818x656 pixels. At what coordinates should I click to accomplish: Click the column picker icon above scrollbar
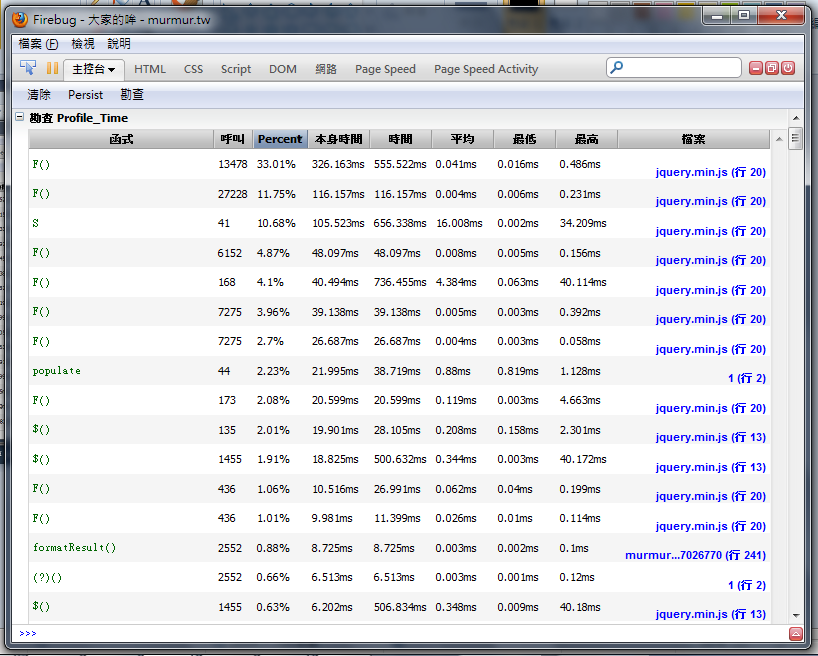[795, 138]
